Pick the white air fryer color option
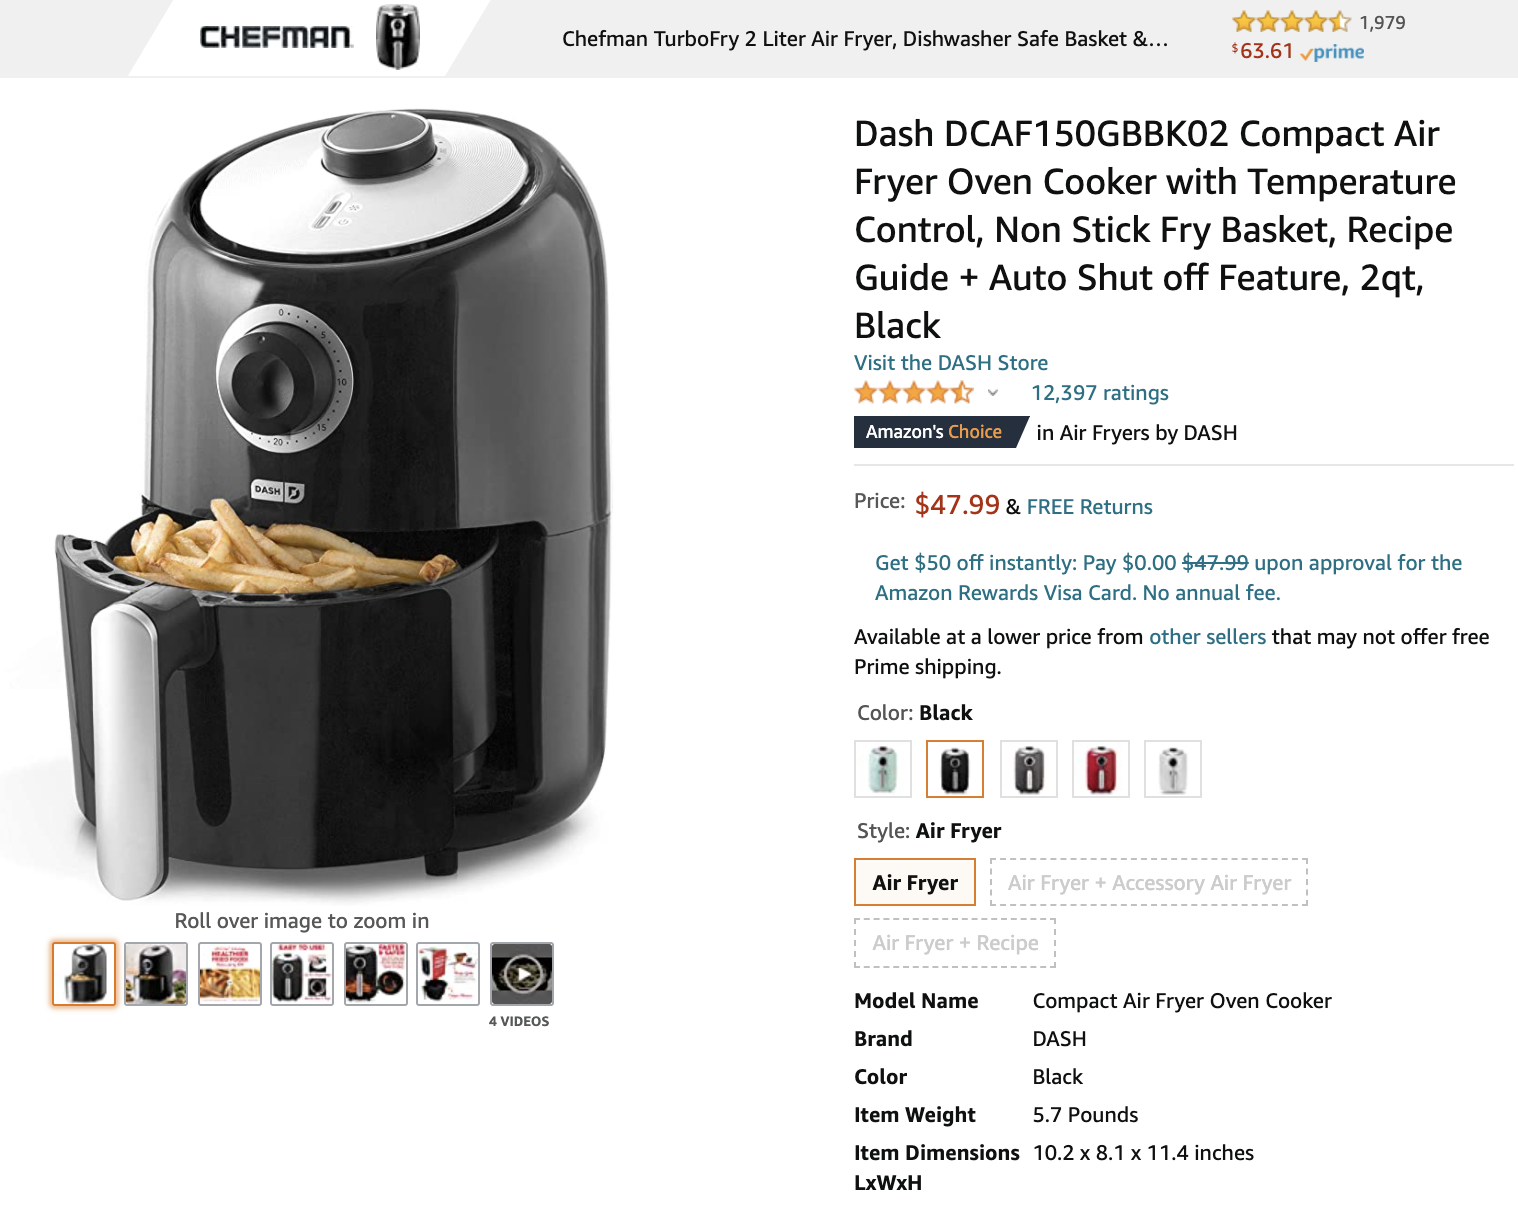The height and width of the screenshot is (1206, 1518). click(x=1173, y=769)
